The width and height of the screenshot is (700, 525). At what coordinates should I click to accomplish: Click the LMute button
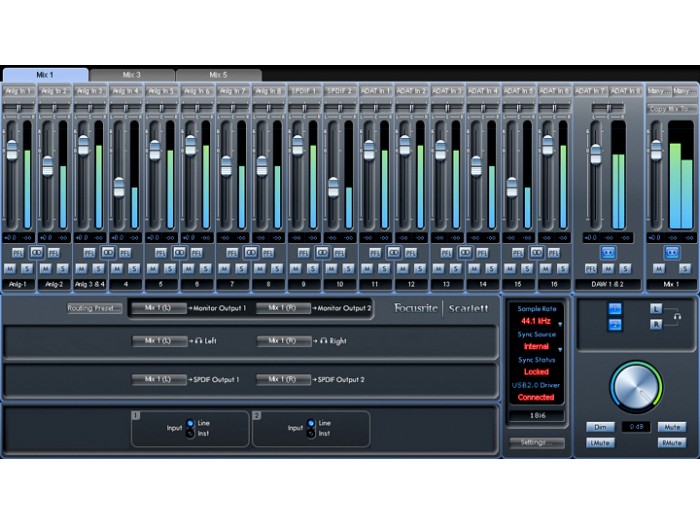(x=600, y=443)
